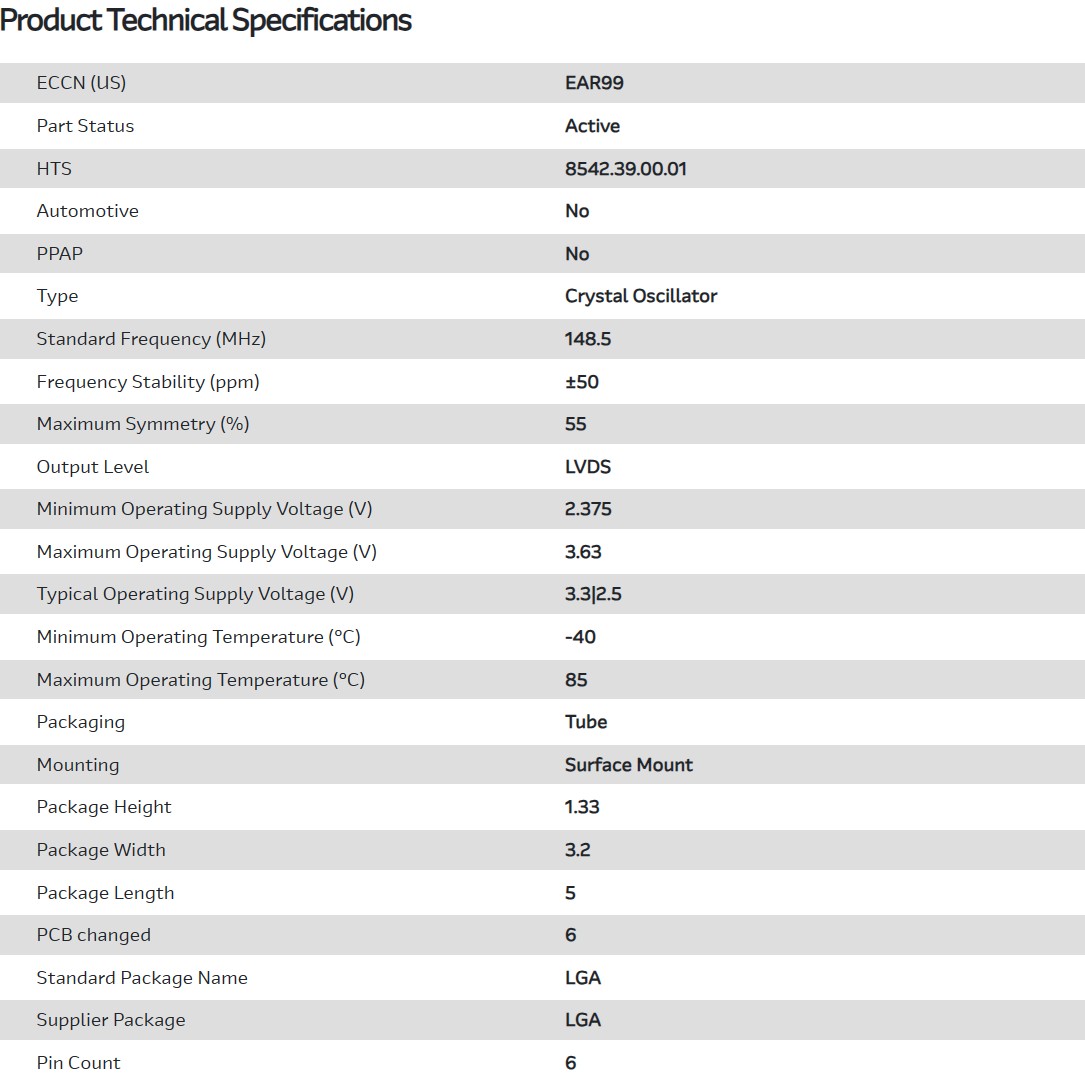Select the EAR99 value in ECCN row
The height and width of the screenshot is (1081, 1085).
[594, 83]
